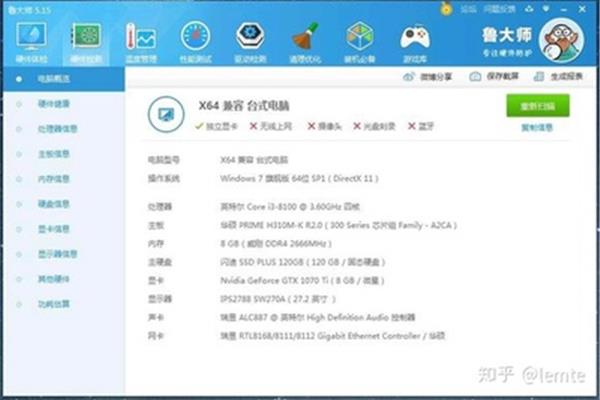Select 电脑概览 in the sidebar
The width and height of the screenshot is (600, 400).
coord(64,79)
